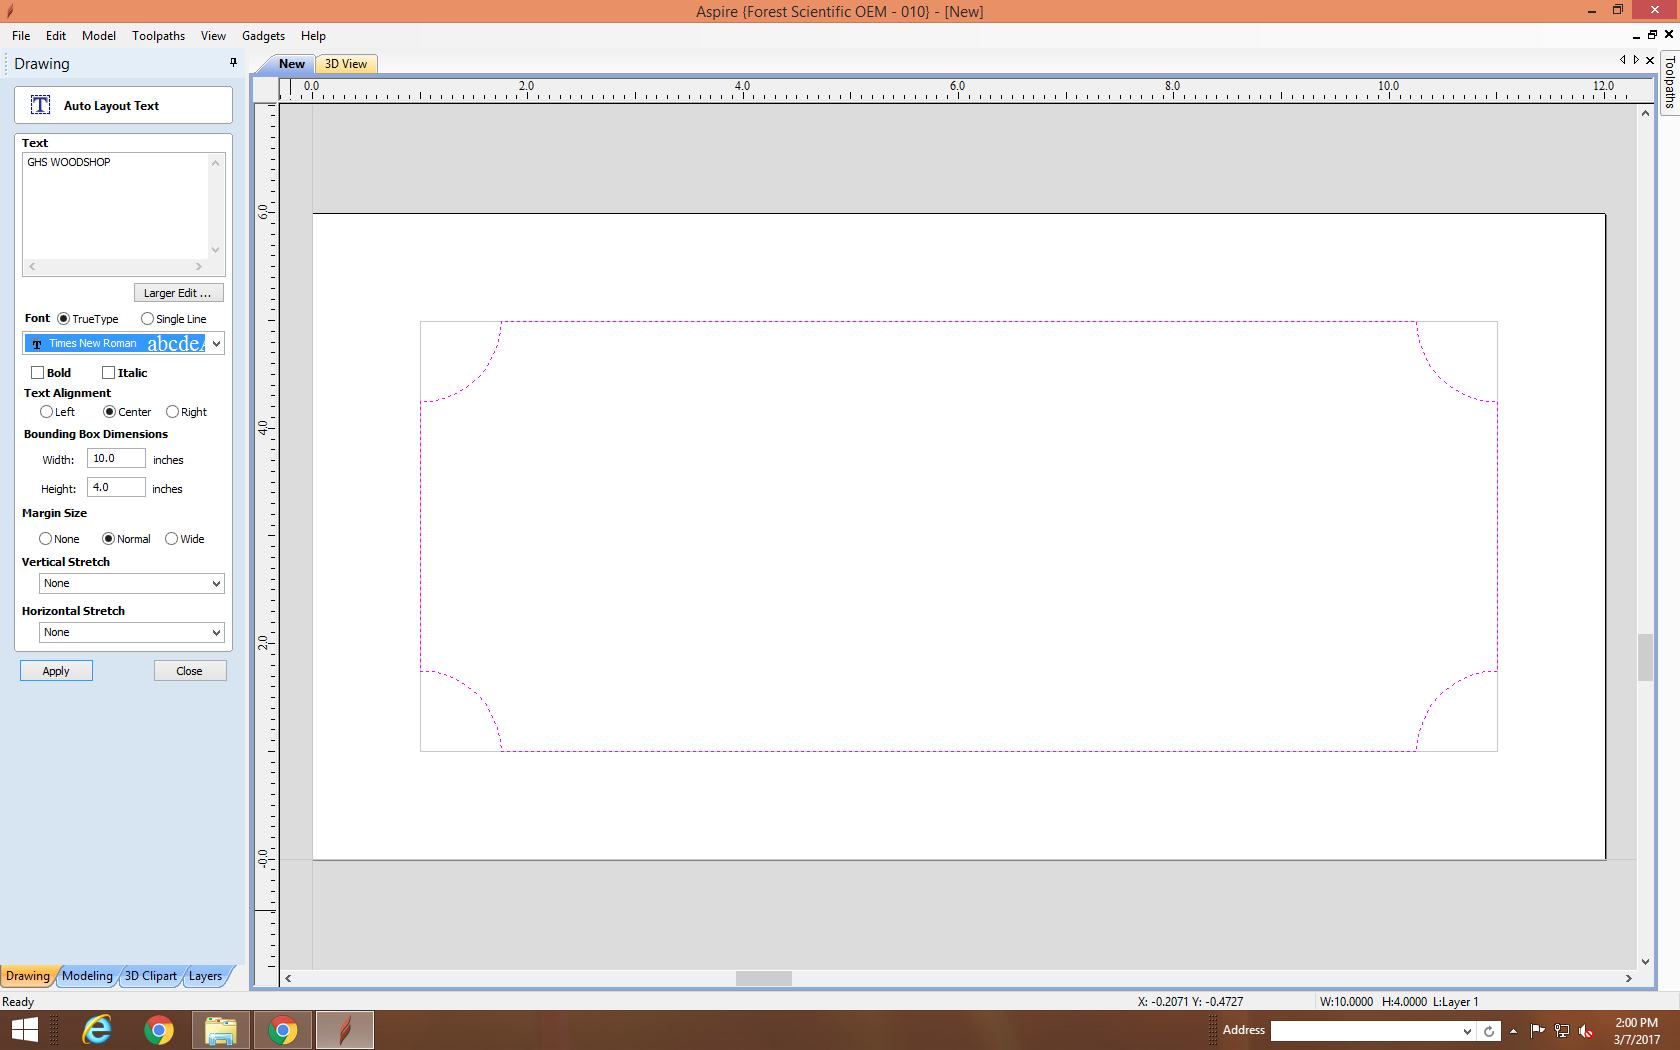1680x1050 pixels.
Task: Switch to the Layers tab
Action: pyautogui.click(x=206, y=976)
